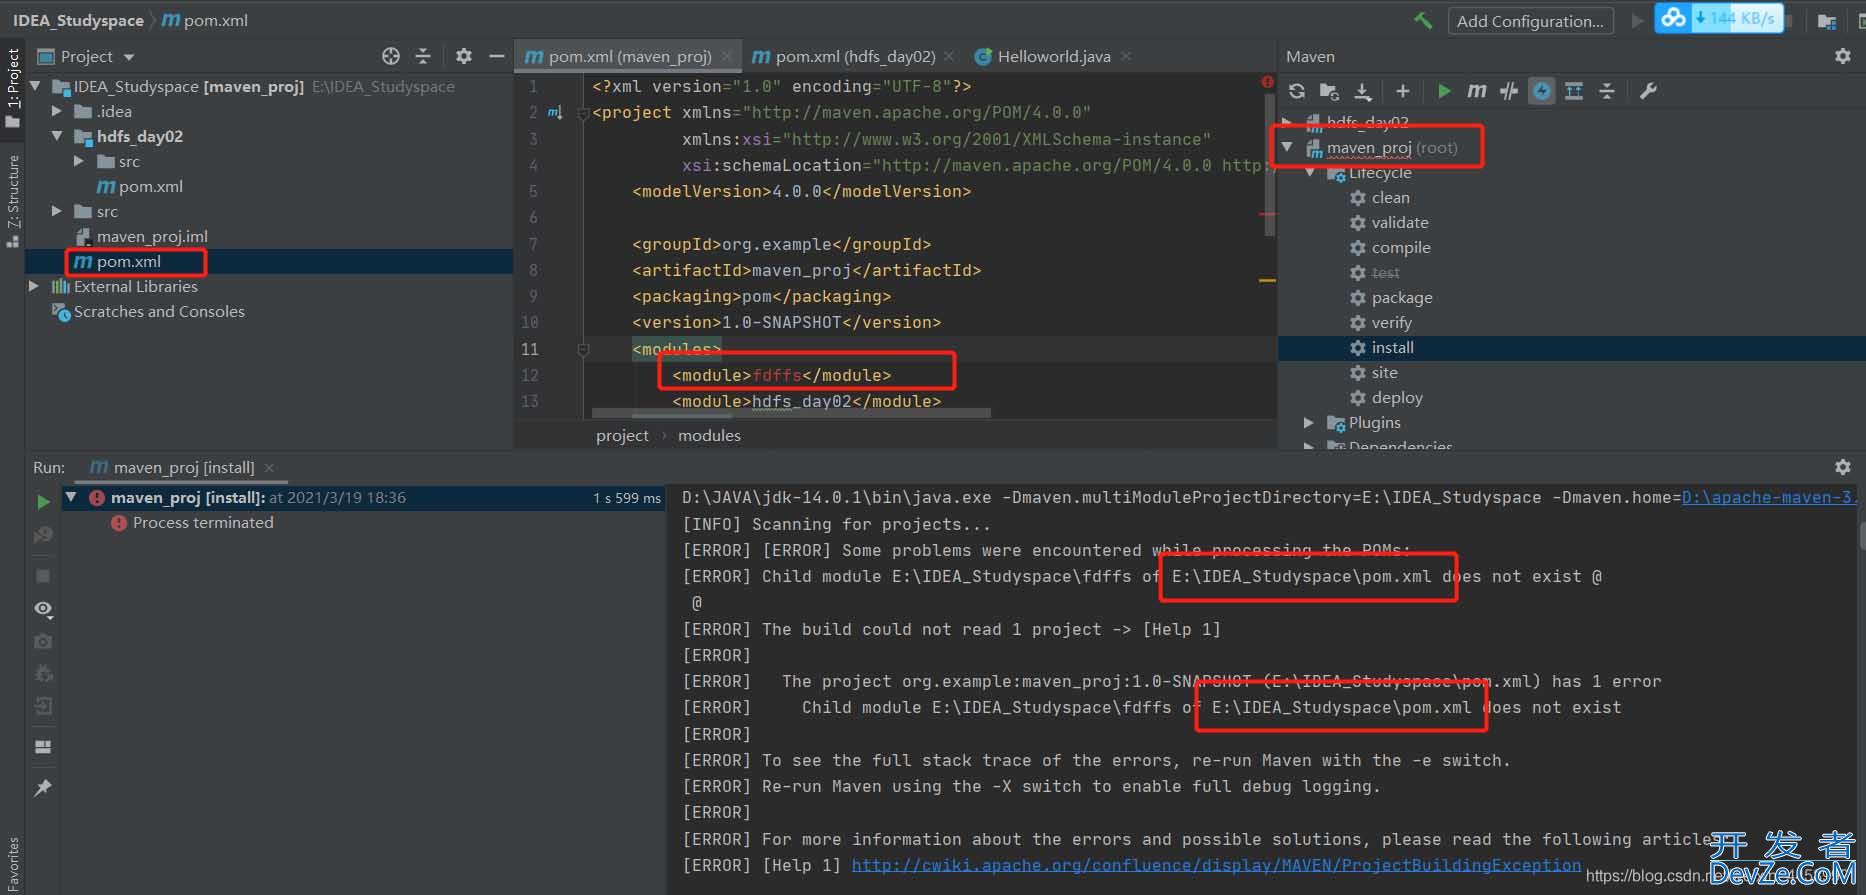The width and height of the screenshot is (1866, 895).
Task: Expand src folder under hdfs_day02
Action: (x=79, y=161)
